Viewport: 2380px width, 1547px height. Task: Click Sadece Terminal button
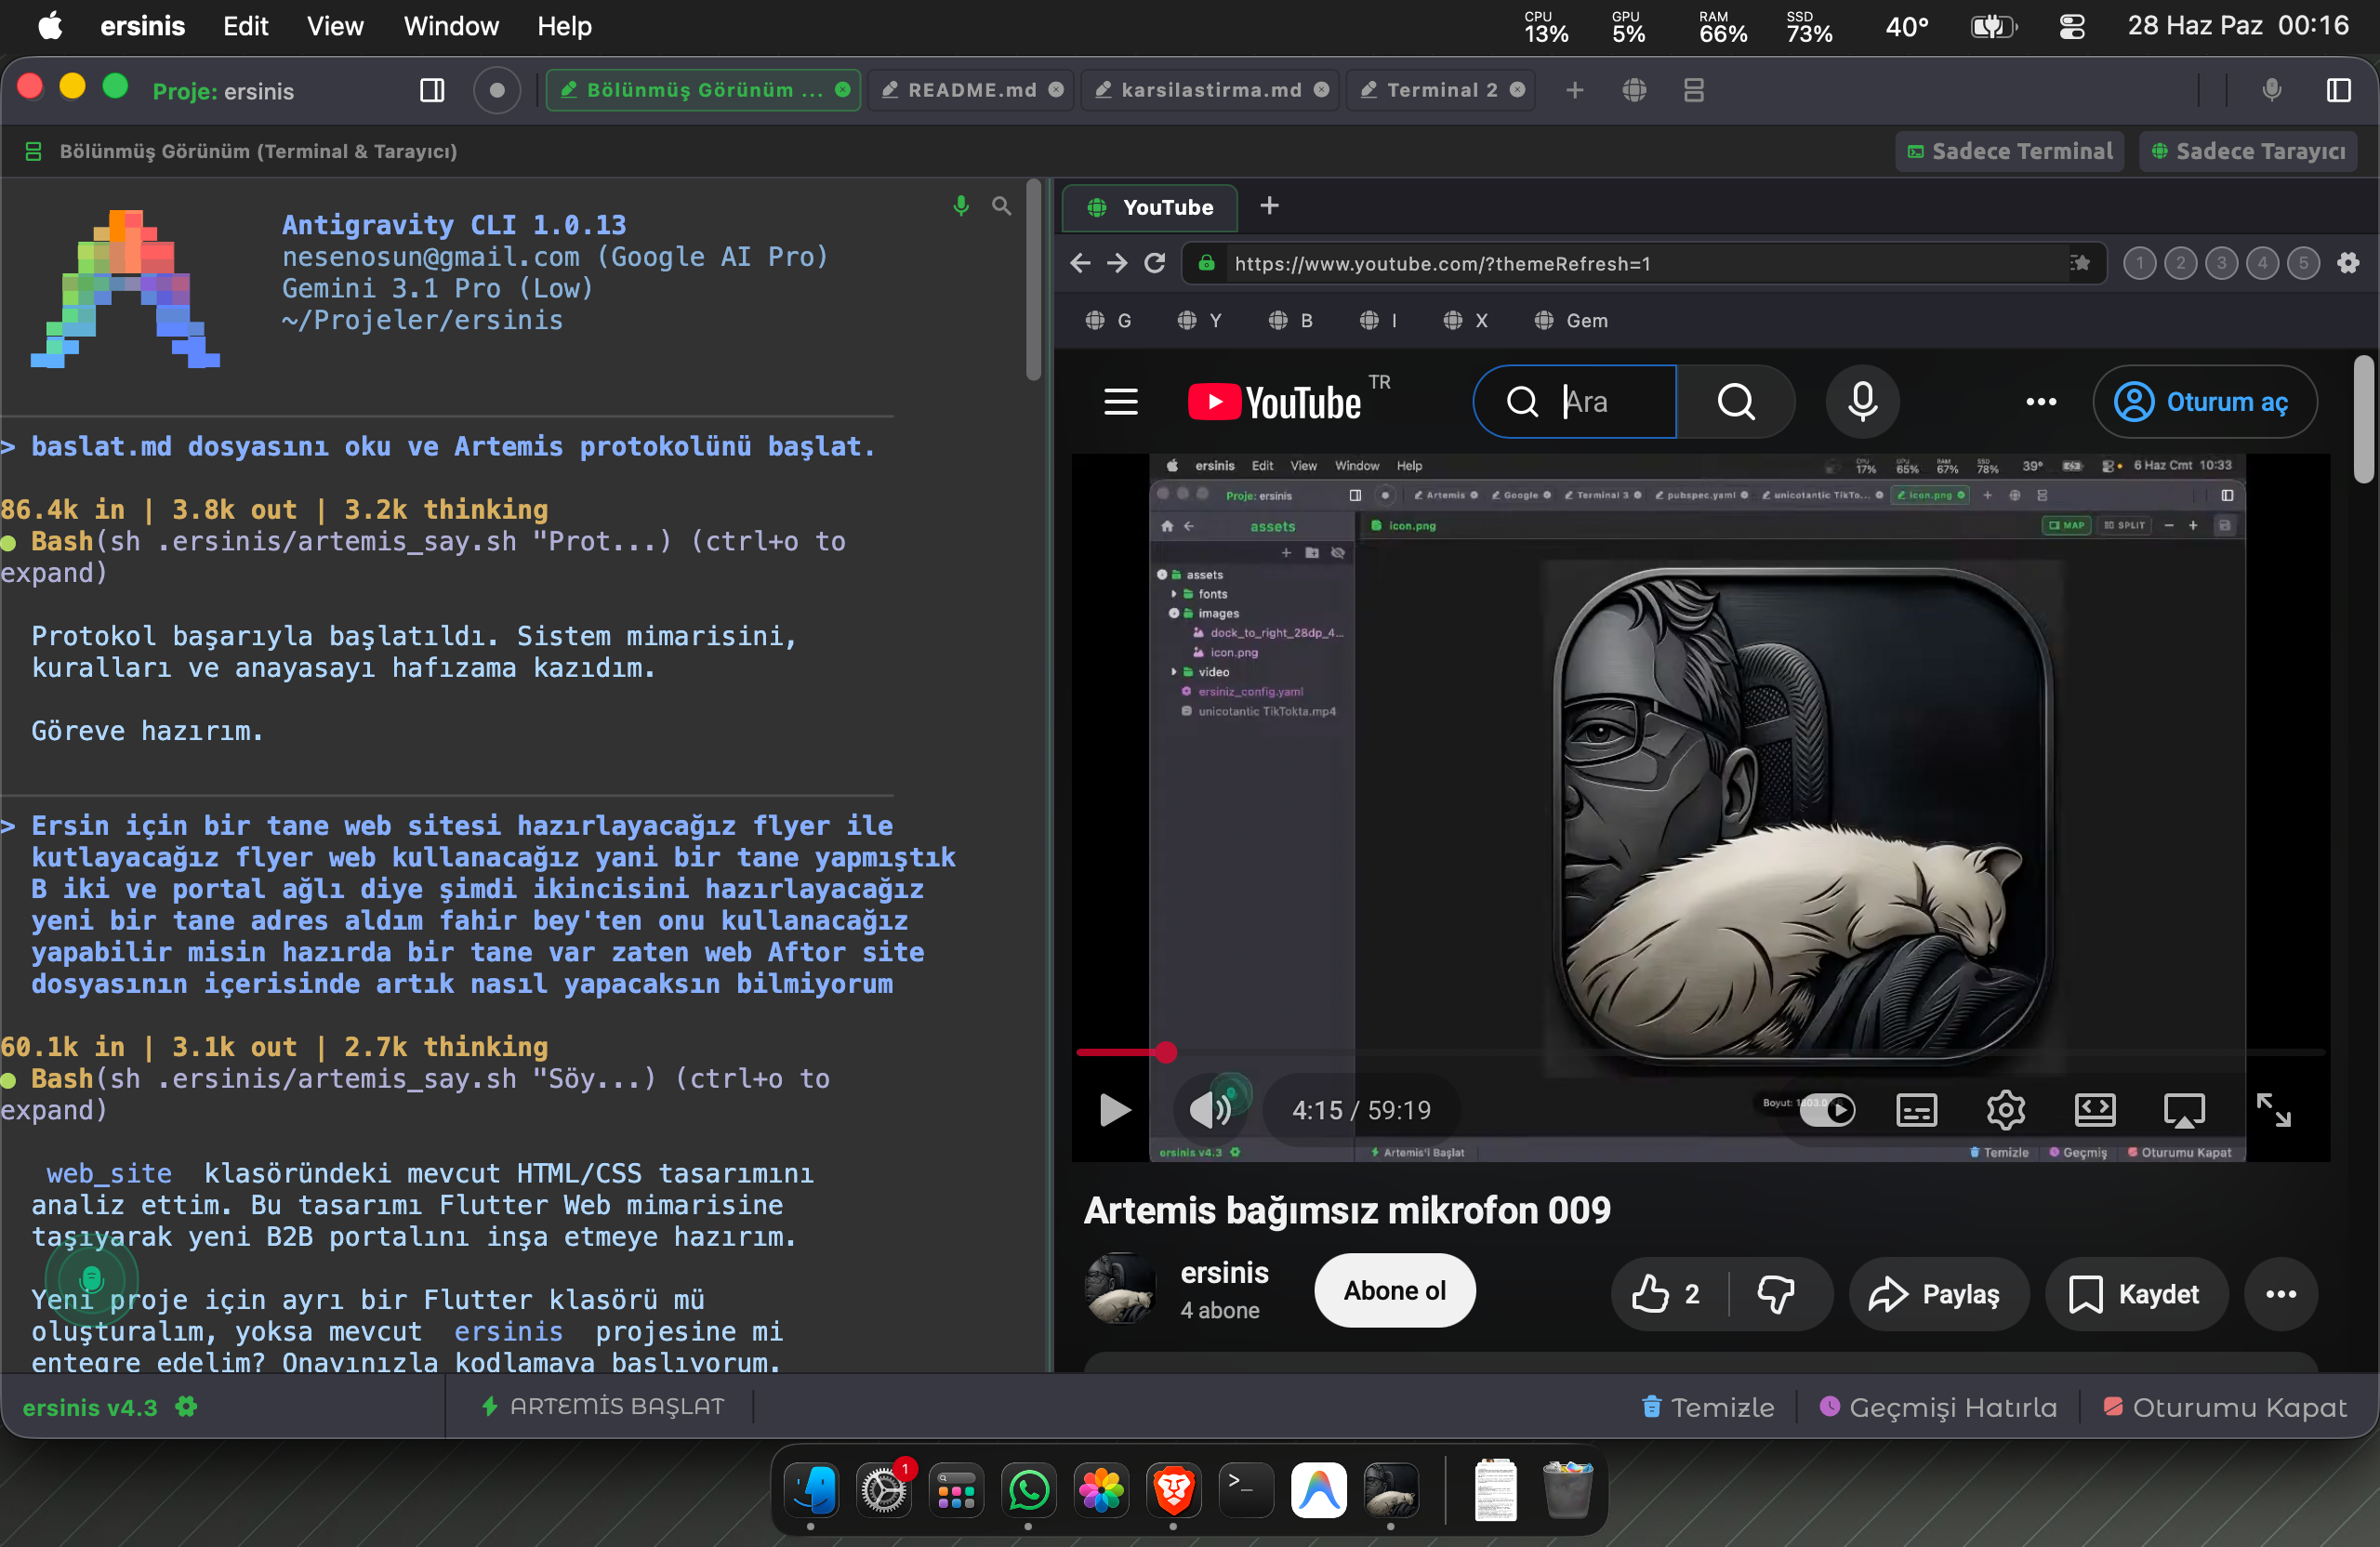point(2010,151)
